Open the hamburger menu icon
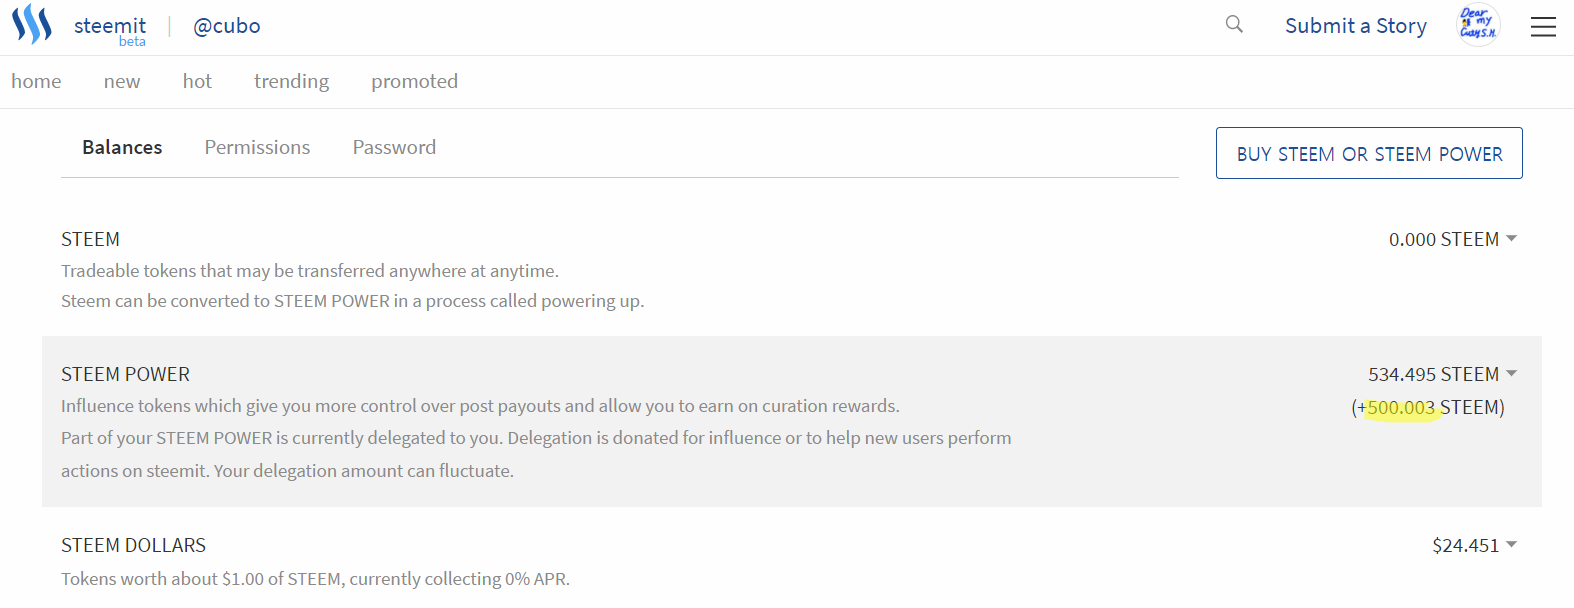 point(1543,27)
